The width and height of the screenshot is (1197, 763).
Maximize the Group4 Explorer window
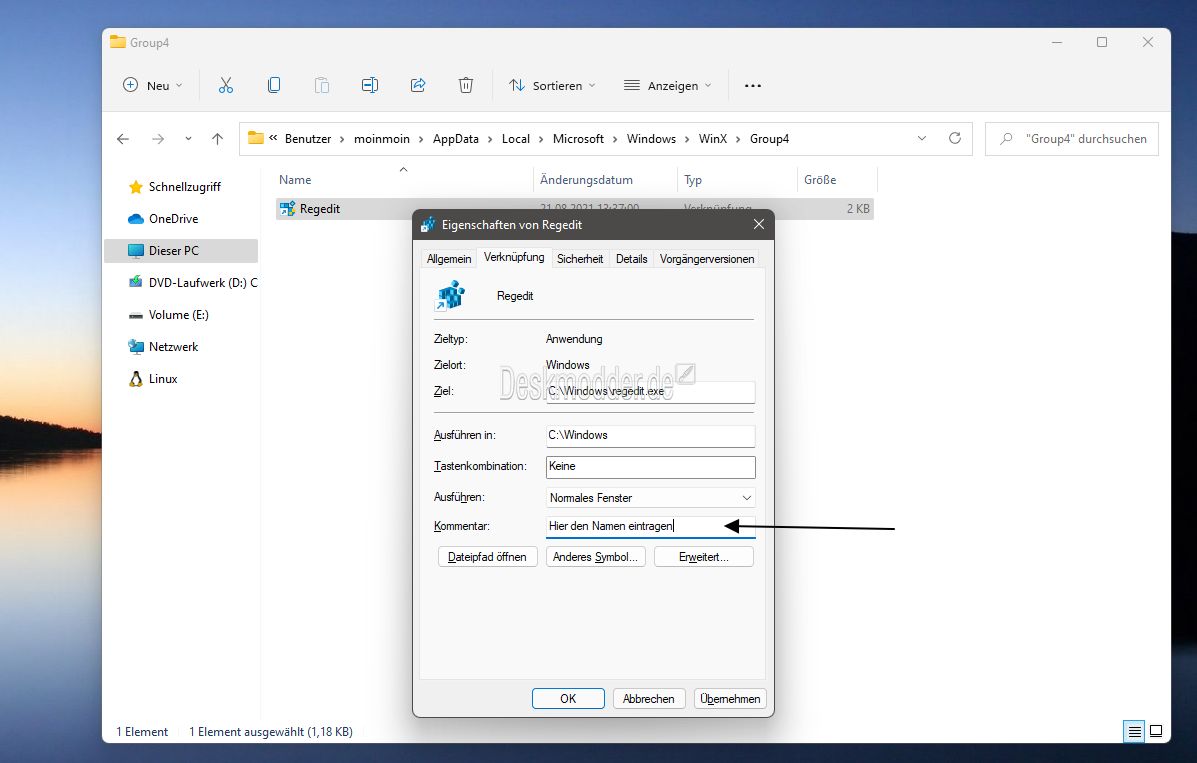1102,42
